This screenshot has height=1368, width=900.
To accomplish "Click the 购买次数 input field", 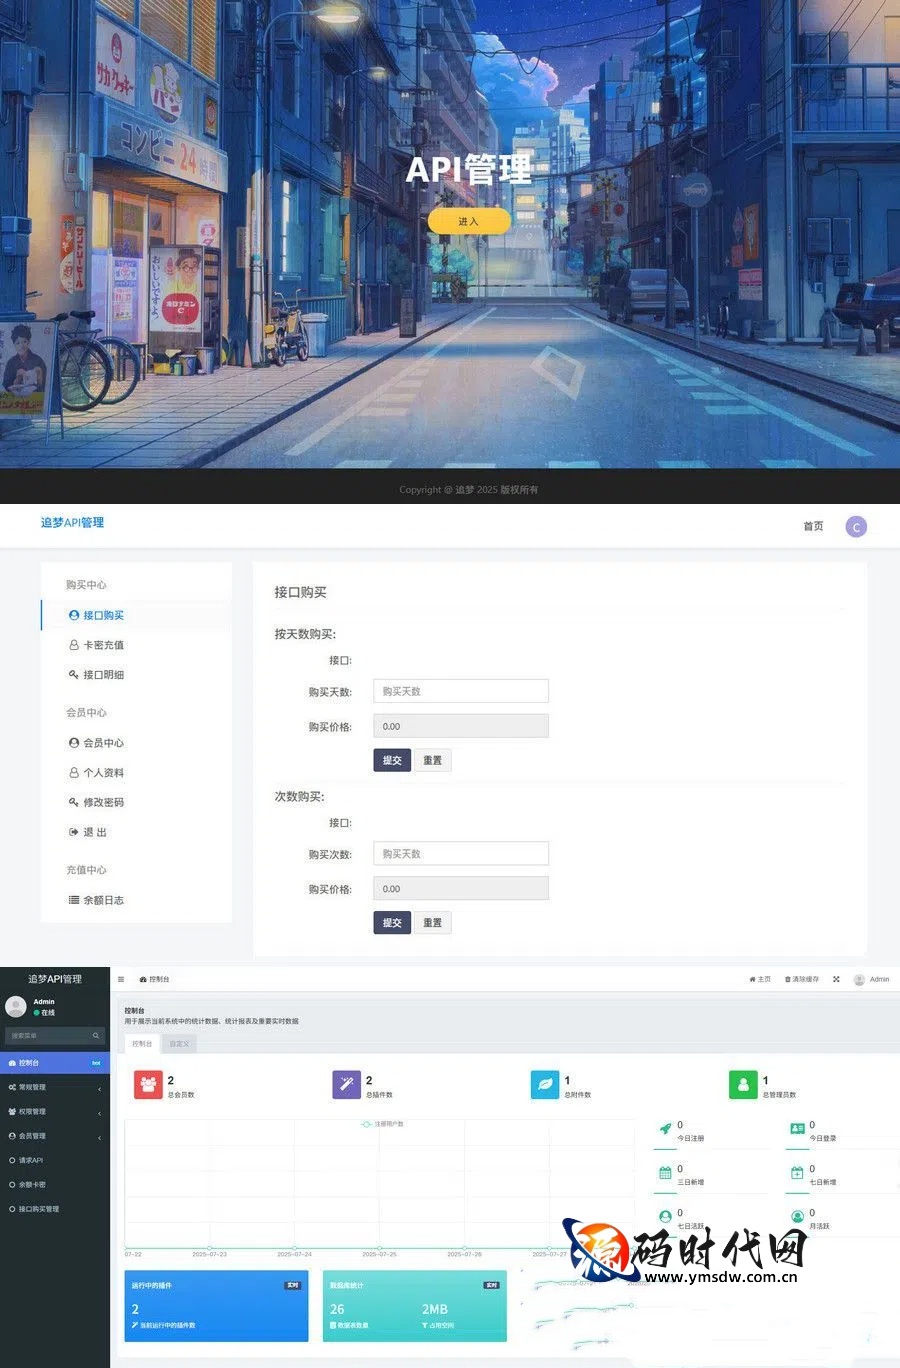I will [x=460, y=853].
